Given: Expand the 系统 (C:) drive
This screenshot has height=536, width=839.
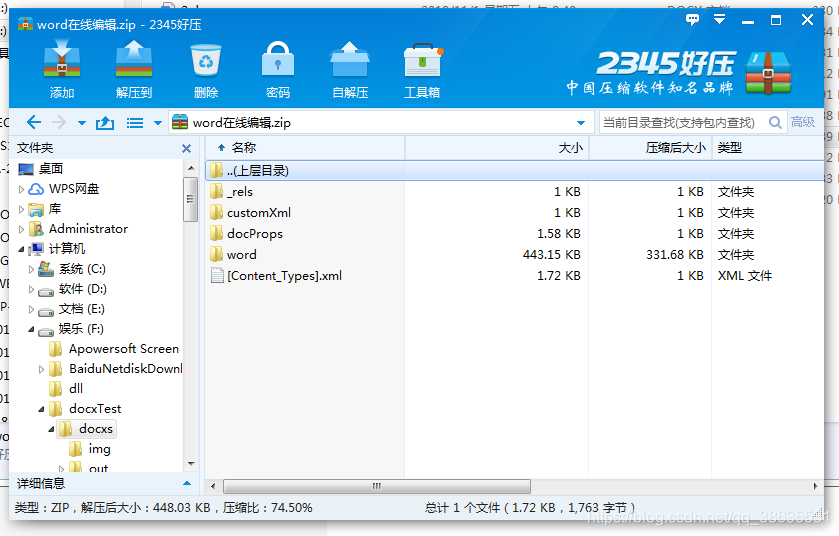Looking at the screenshot, I should coord(32,269).
